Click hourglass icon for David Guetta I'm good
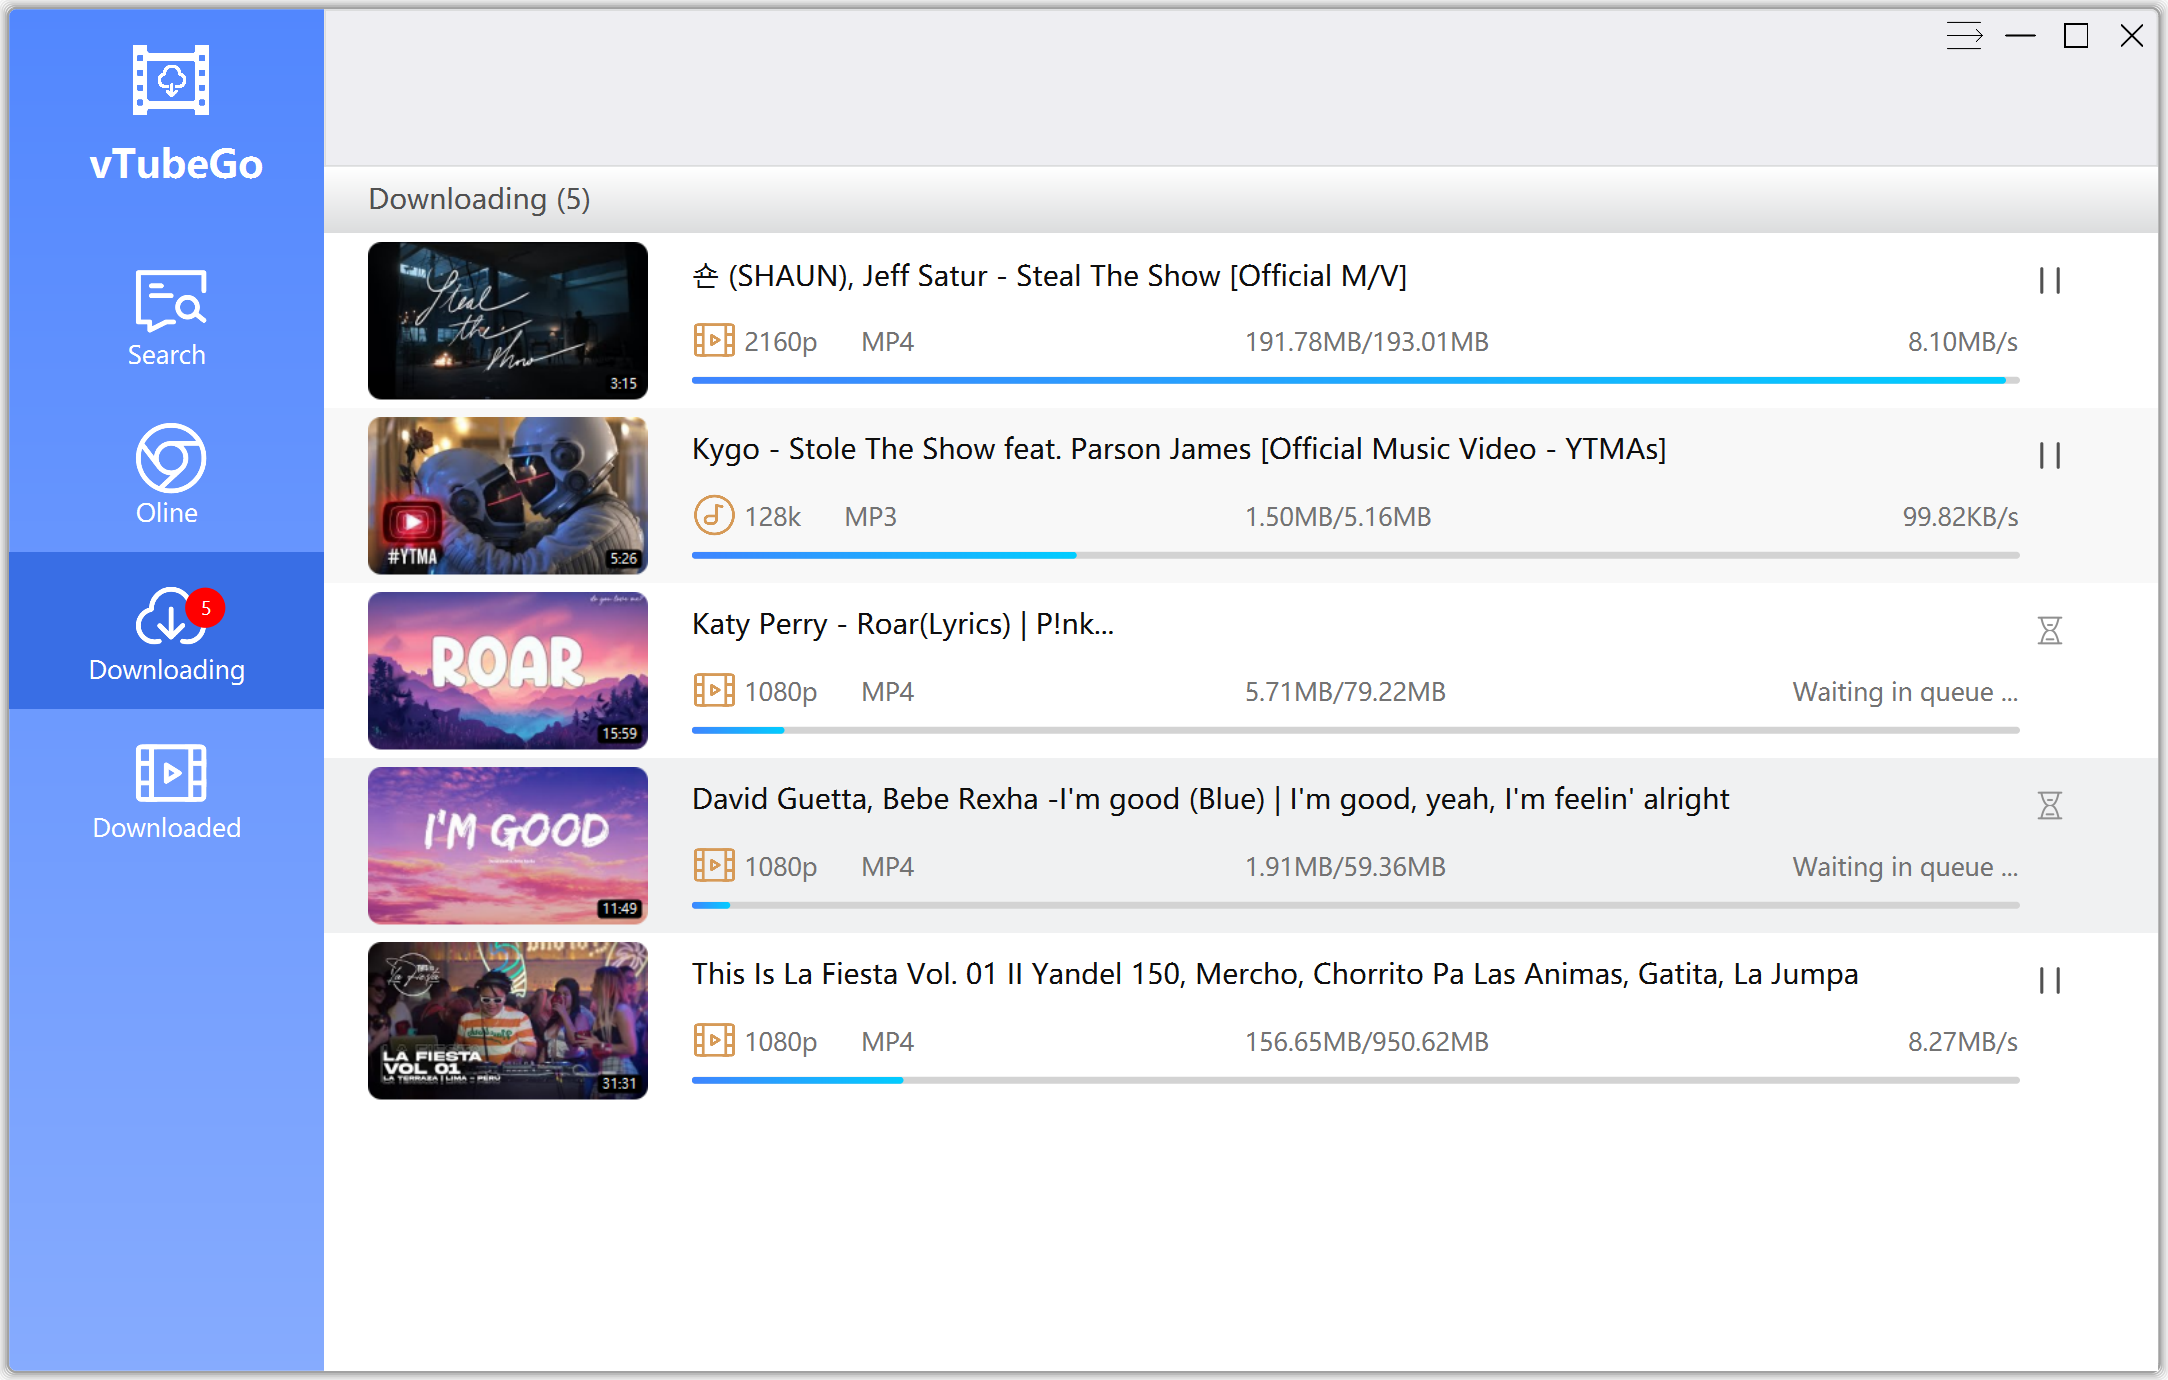This screenshot has width=2168, height=1380. pos(2050,805)
